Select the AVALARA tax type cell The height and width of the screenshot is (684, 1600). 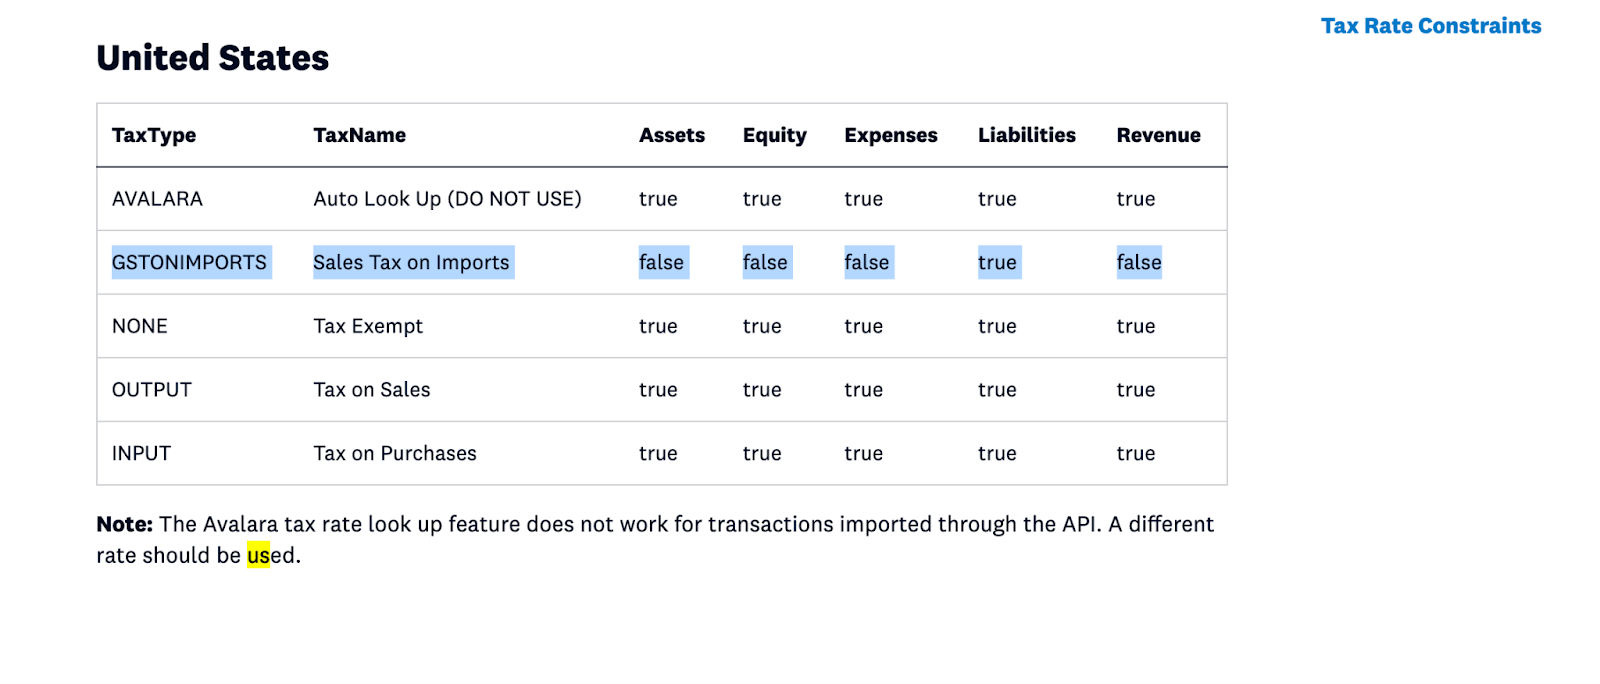[157, 199]
